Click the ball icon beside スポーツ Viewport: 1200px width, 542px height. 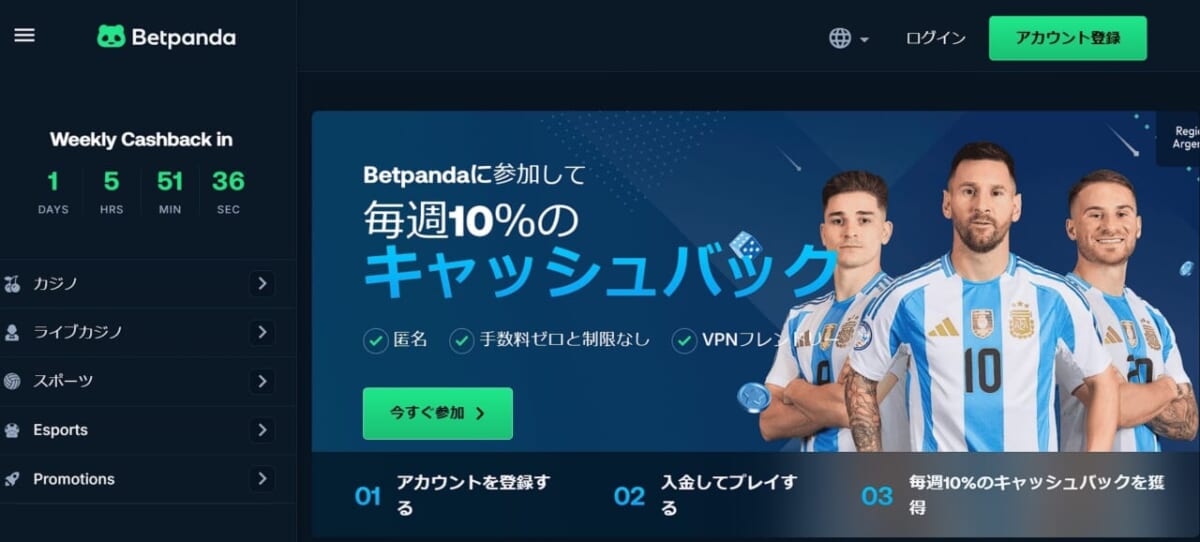pos(12,381)
